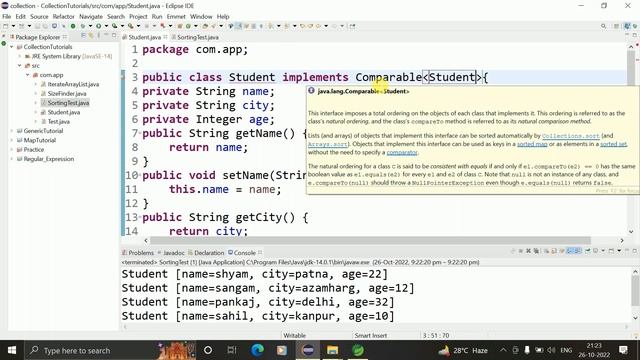The height and width of the screenshot is (360, 640).
Task: Follow comparator link in tooltip
Action: point(402,152)
